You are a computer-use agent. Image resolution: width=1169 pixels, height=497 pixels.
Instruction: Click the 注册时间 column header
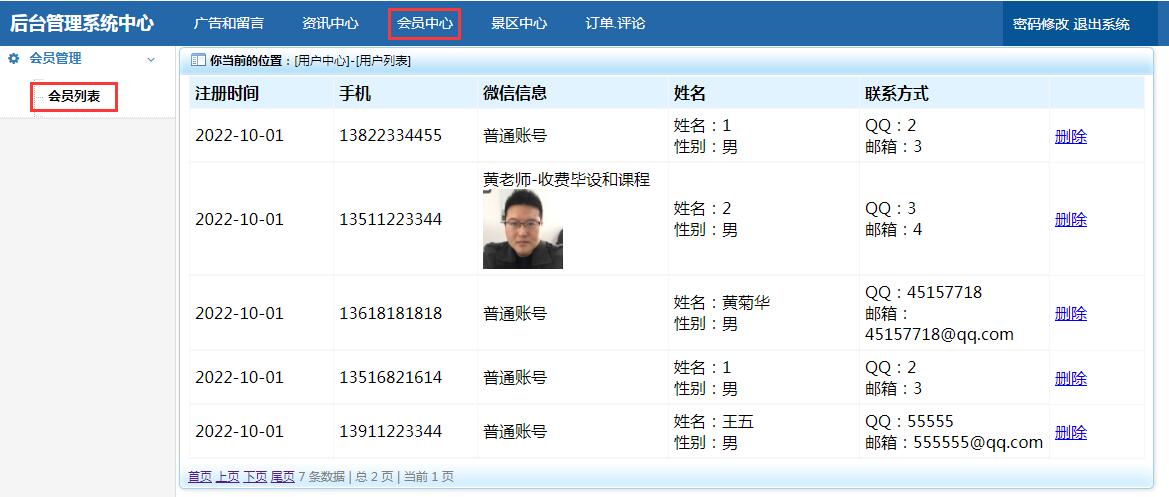coord(227,94)
